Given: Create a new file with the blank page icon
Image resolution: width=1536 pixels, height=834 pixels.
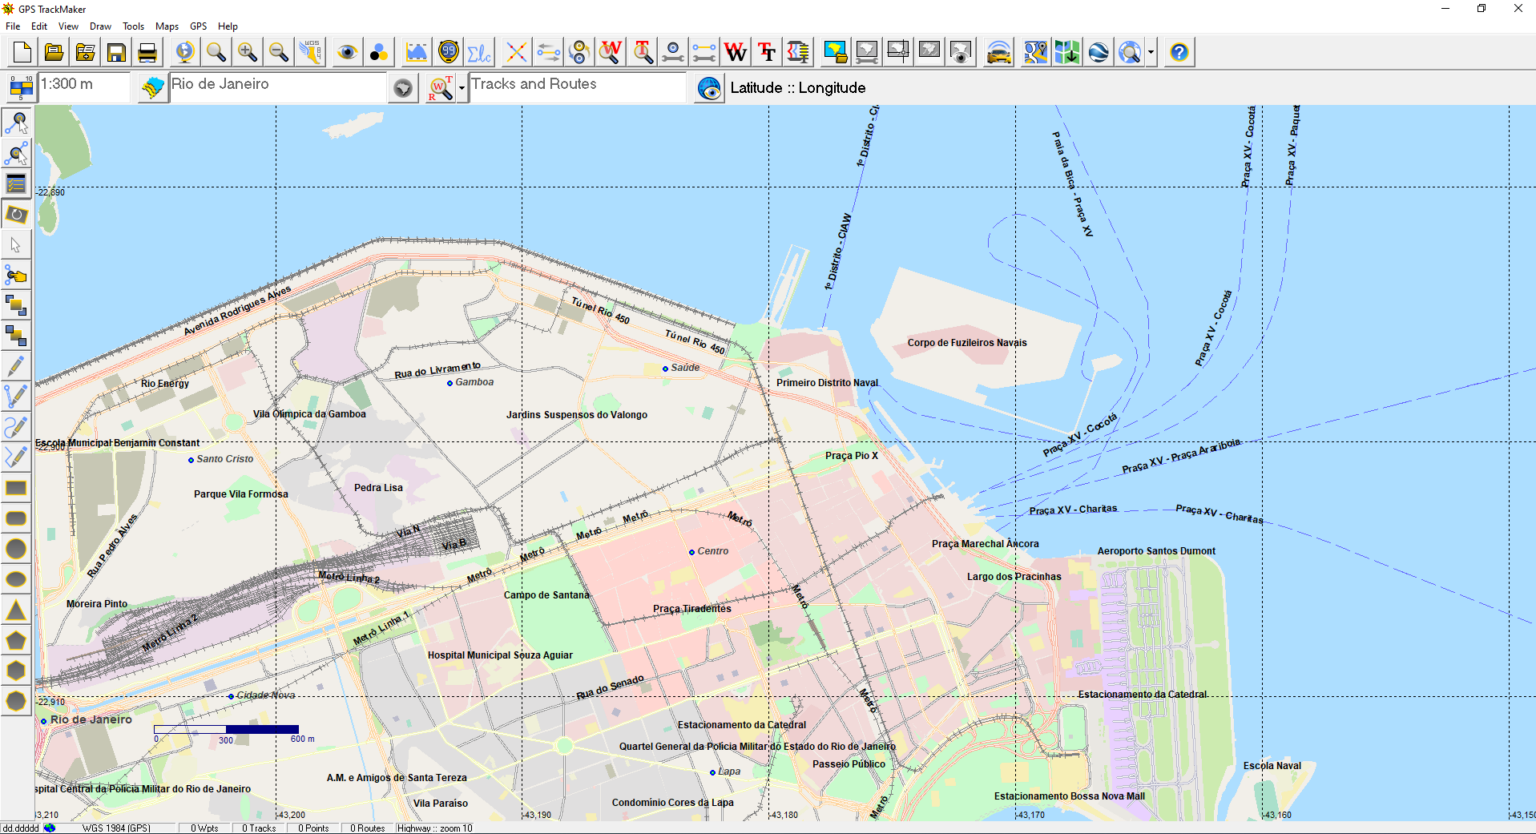Looking at the screenshot, I should [x=22, y=52].
